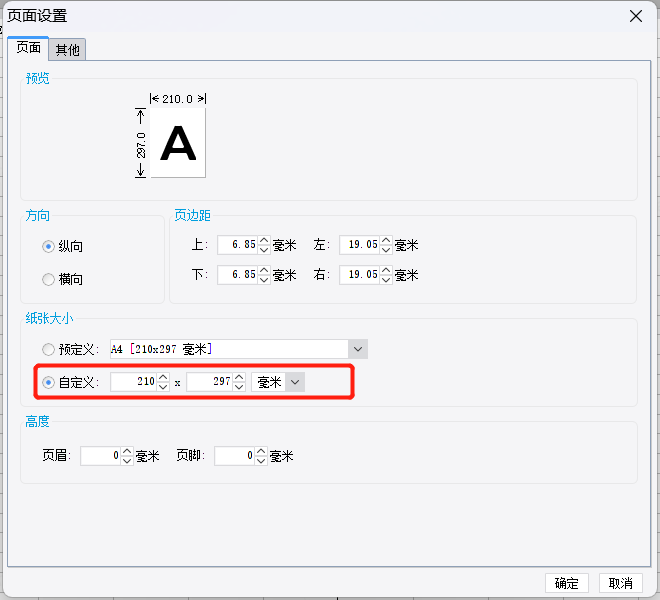Choose the 预定义 paper size option

pos(48,349)
